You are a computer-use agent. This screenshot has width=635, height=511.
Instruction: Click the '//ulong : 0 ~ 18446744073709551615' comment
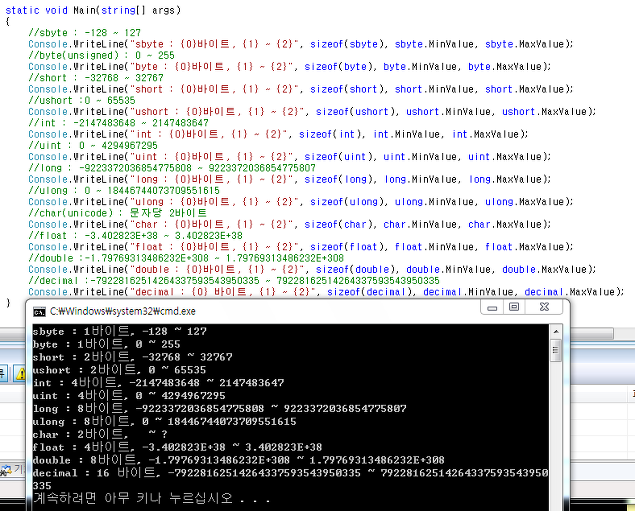(124, 191)
